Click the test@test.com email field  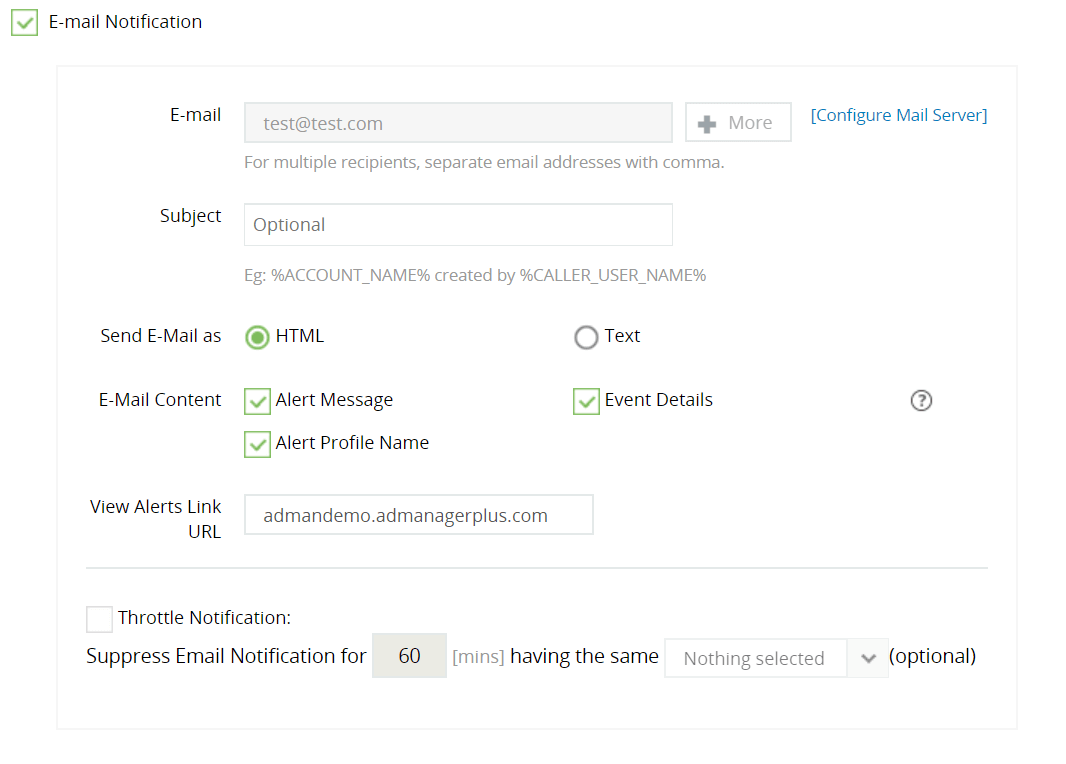pyautogui.click(x=458, y=122)
